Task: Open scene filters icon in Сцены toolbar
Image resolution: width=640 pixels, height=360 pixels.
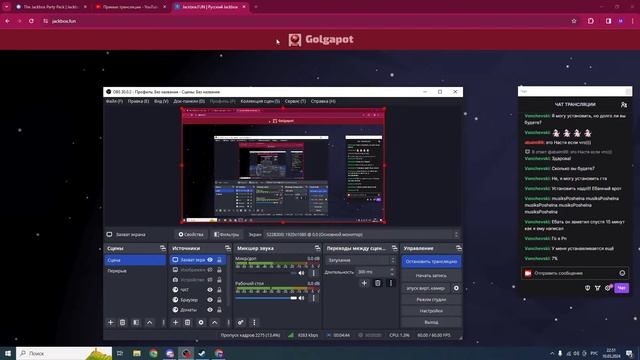Action: point(136,322)
